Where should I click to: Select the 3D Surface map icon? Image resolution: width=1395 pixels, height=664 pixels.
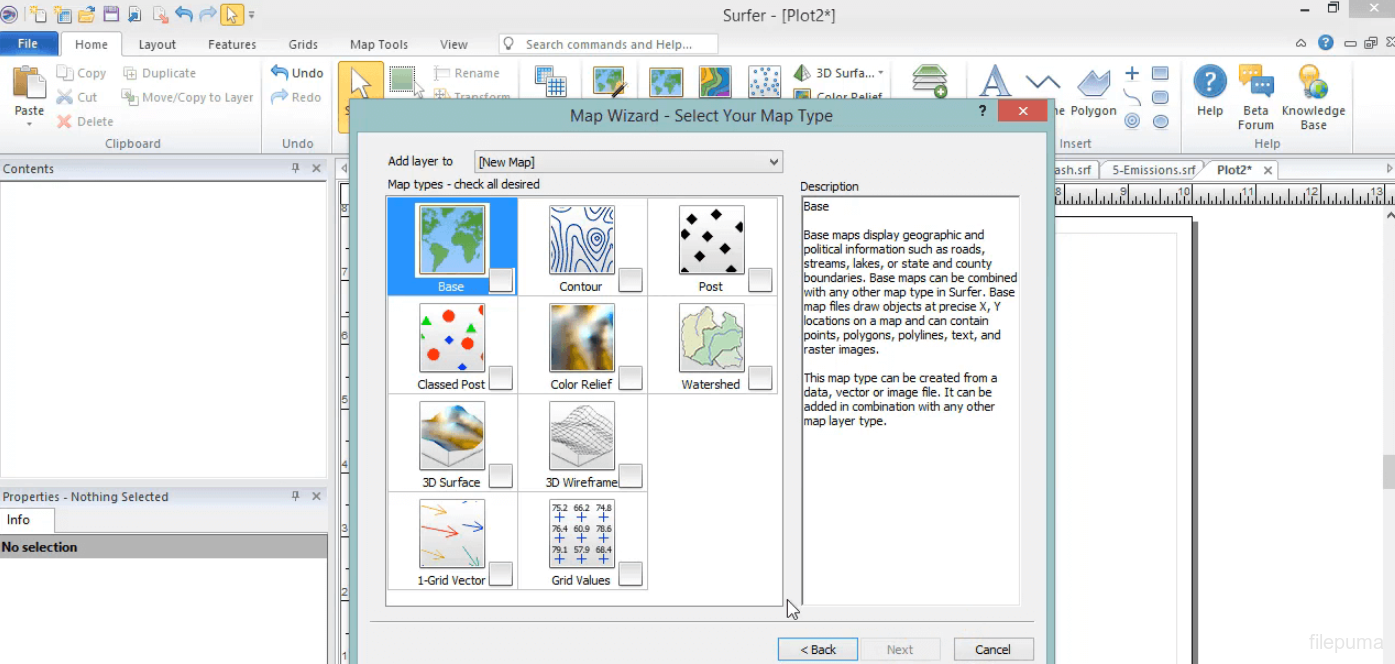[452, 436]
